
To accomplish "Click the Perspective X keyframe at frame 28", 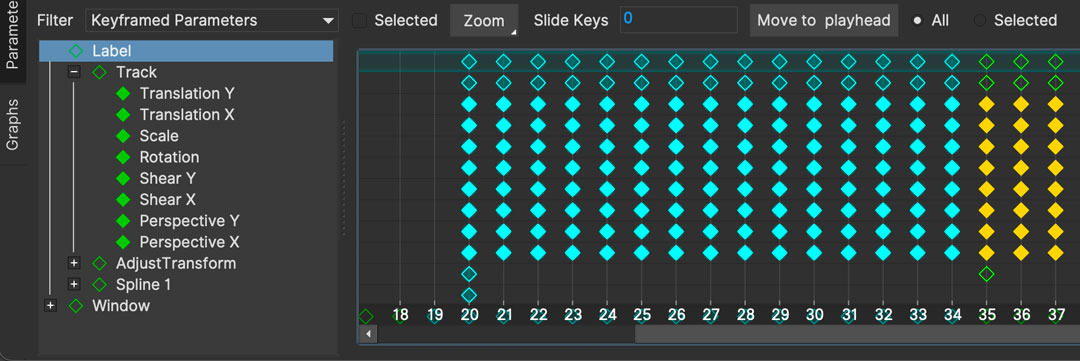I will (745, 253).
